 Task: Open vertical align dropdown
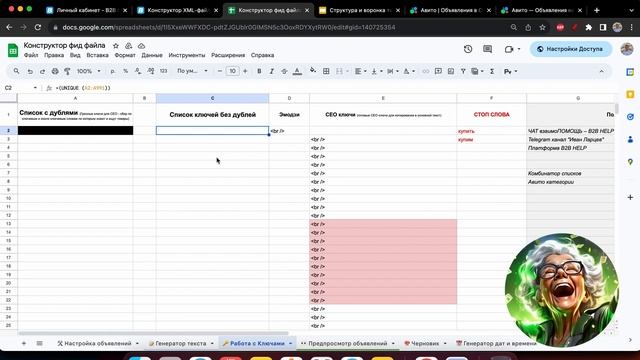[x=376, y=71]
